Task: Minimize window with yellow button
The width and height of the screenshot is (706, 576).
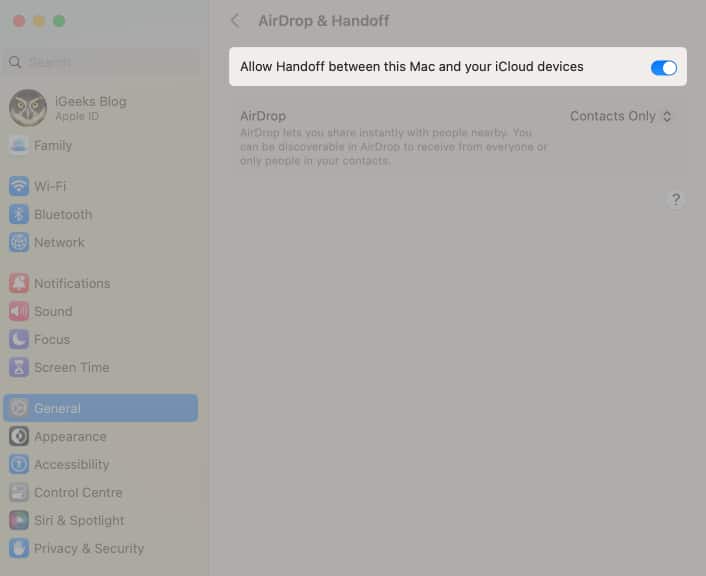Action: click(x=39, y=21)
